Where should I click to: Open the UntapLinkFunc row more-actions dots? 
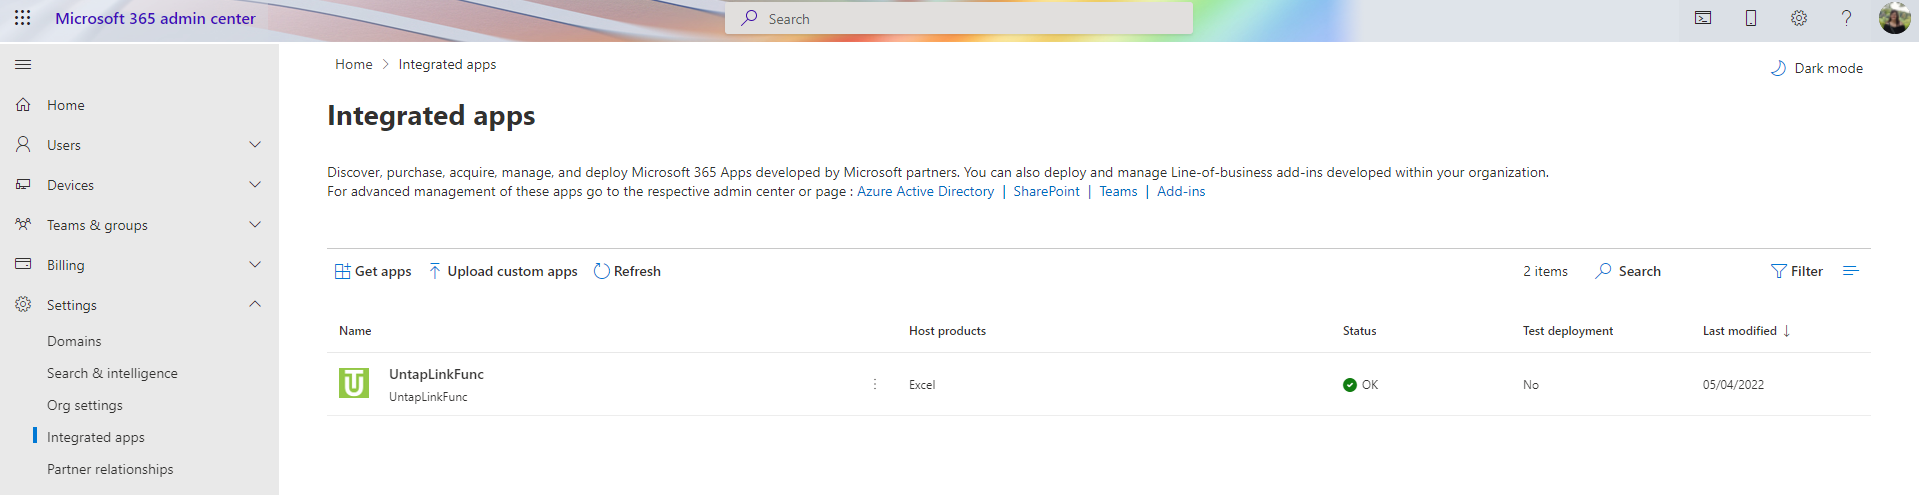point(875,384)
